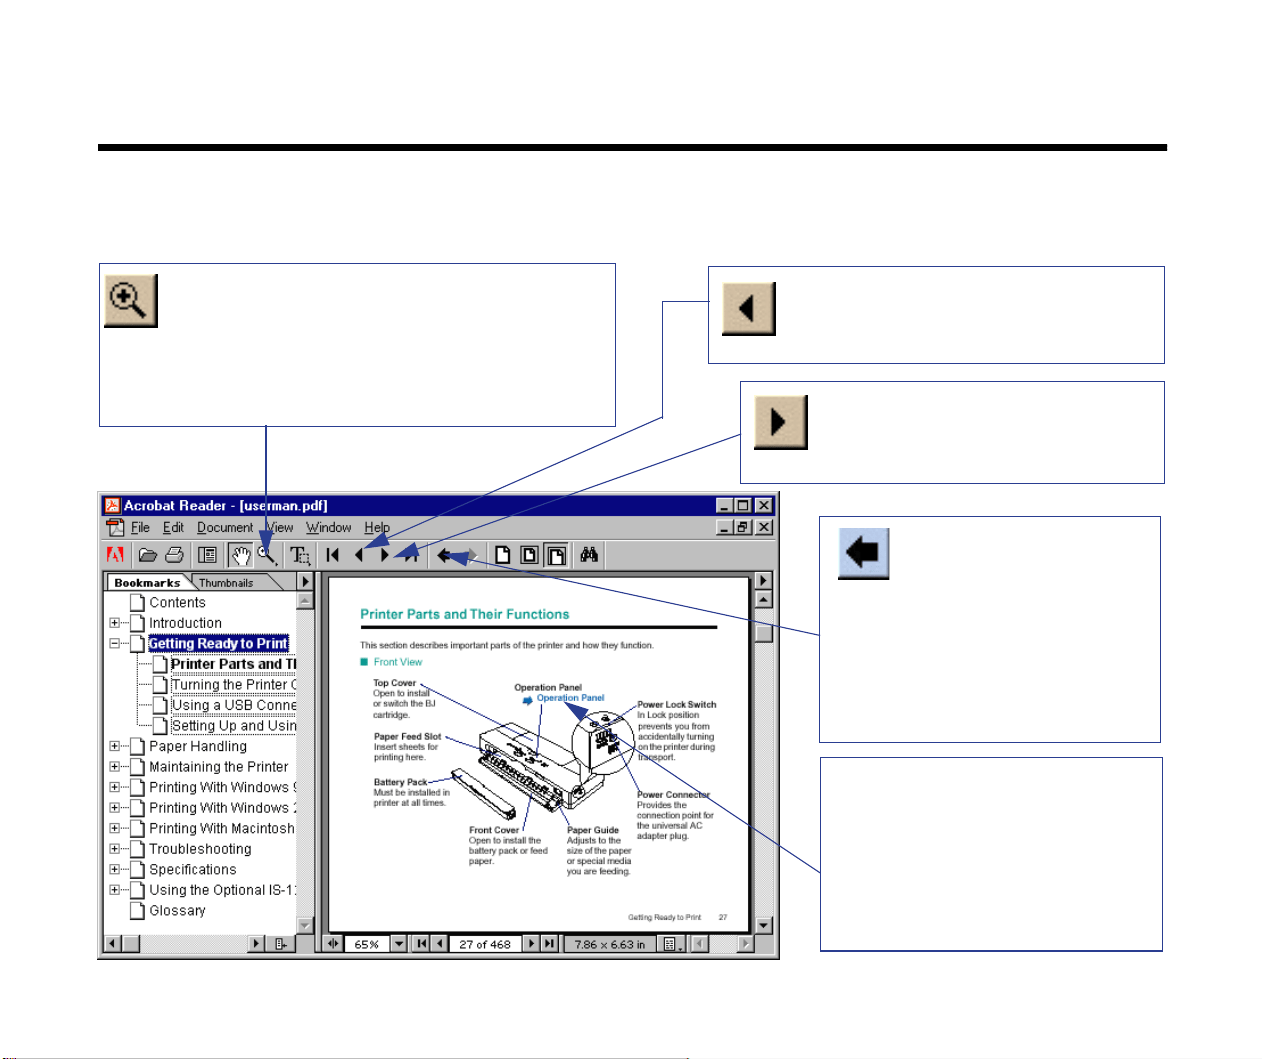Image resolution: width=1262 pixels, height=1059 pixels.
Task: Expand the Troubleshooting bookmark
Action: point(114,849)
